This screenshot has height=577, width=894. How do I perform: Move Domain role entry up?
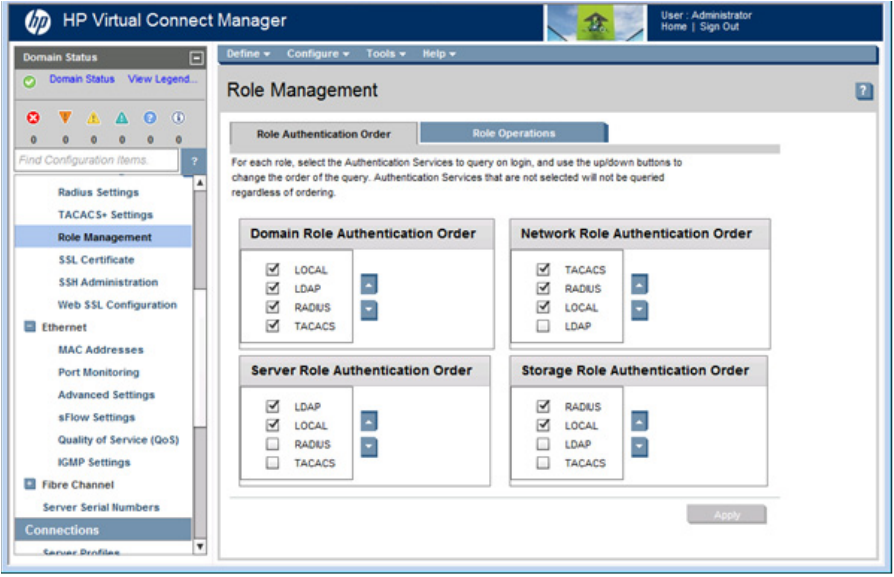coord(369,284)
